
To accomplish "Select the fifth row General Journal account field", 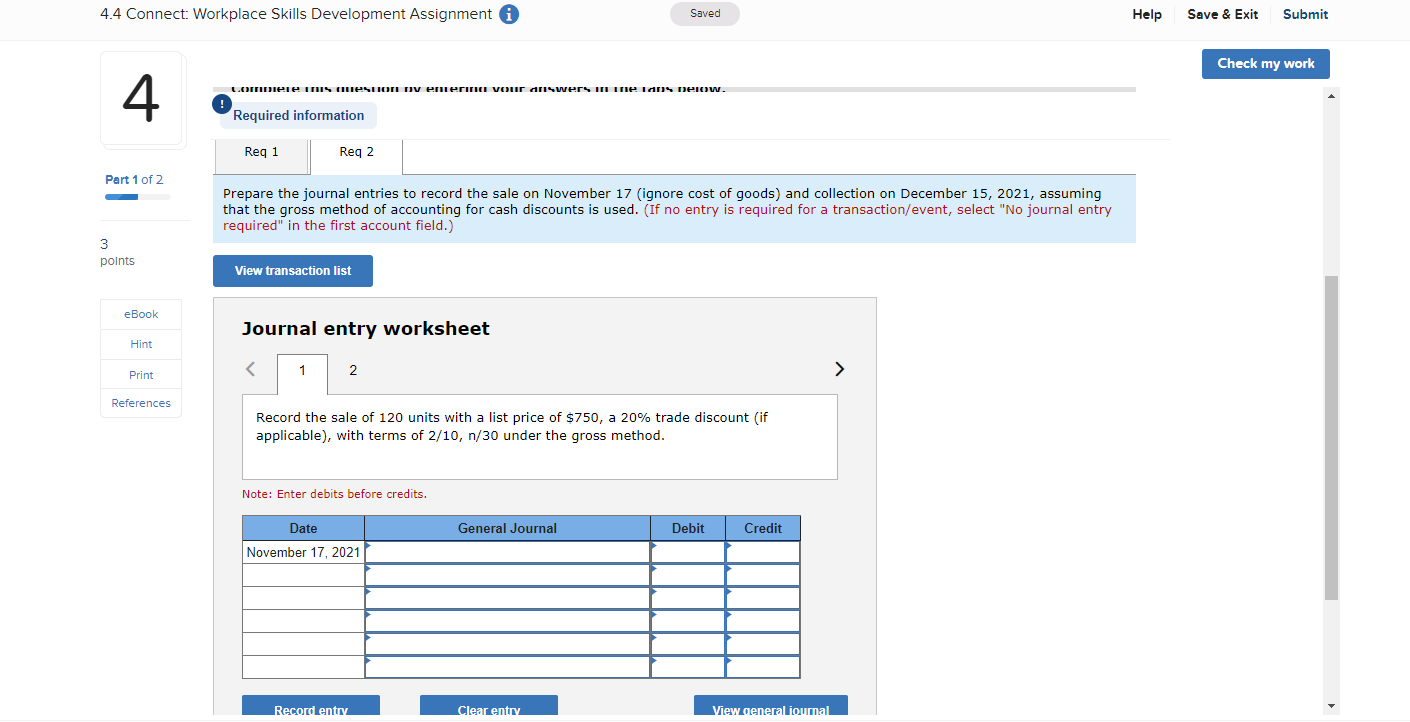I will pyautogui.click(x=507, y=644).
